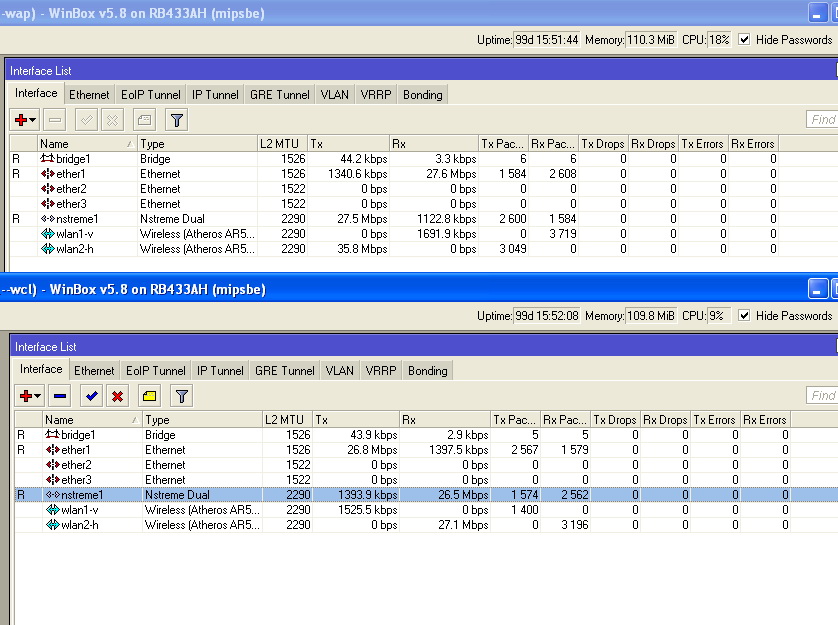Select wlan2-h wireless icon in bottom window
The width and height of the screenshot is (838, 625).
tap(52, 524)
